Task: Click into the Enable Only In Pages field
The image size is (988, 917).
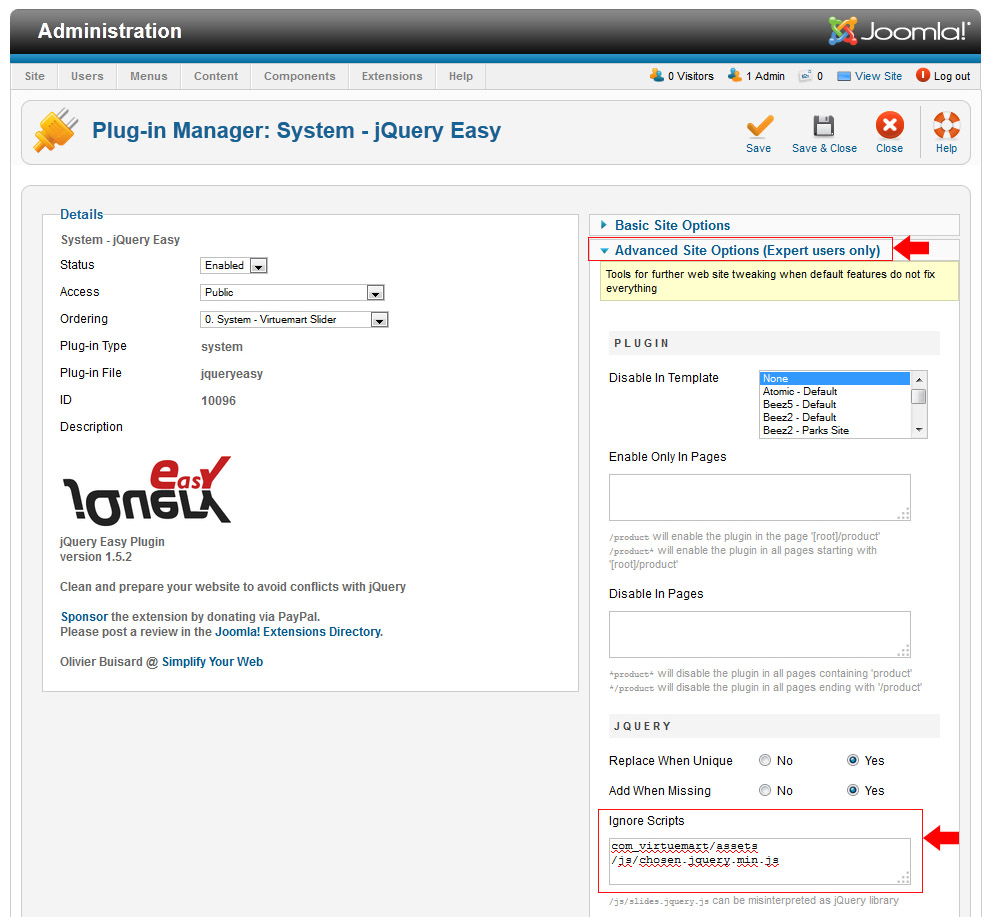Action: coord(759,497)
